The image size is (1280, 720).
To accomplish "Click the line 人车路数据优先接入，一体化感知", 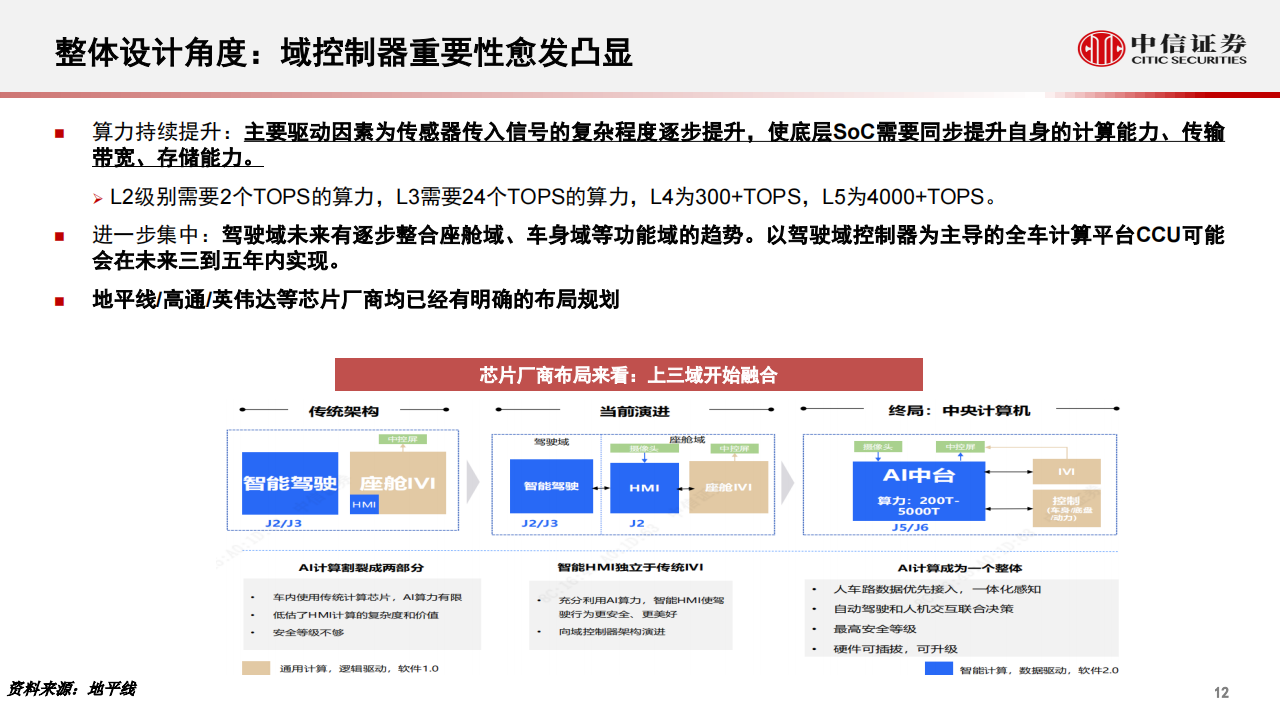I will (936, 589).
